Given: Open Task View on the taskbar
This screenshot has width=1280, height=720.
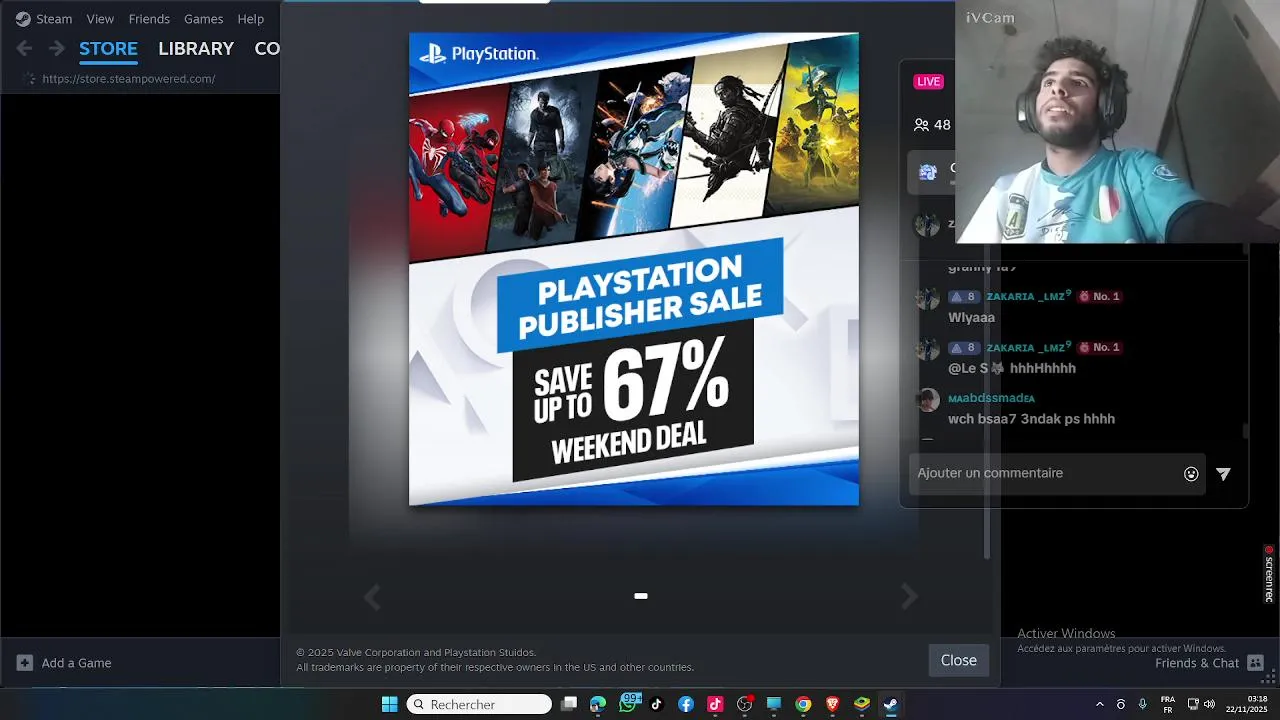Looking at the screenshot, I should [x=569, y=704].
